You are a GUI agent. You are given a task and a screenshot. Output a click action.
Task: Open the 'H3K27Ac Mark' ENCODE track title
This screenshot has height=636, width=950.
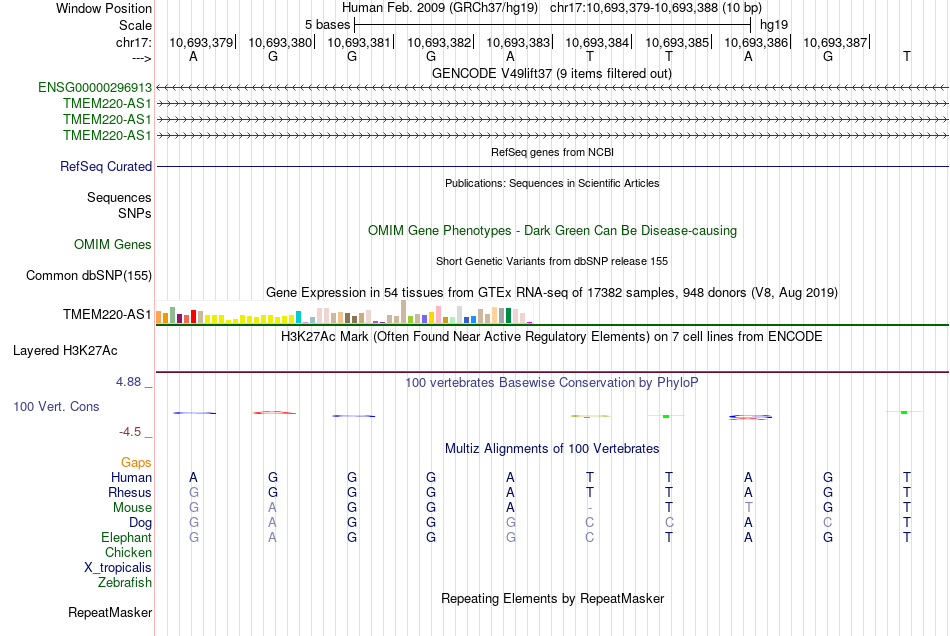552,337
